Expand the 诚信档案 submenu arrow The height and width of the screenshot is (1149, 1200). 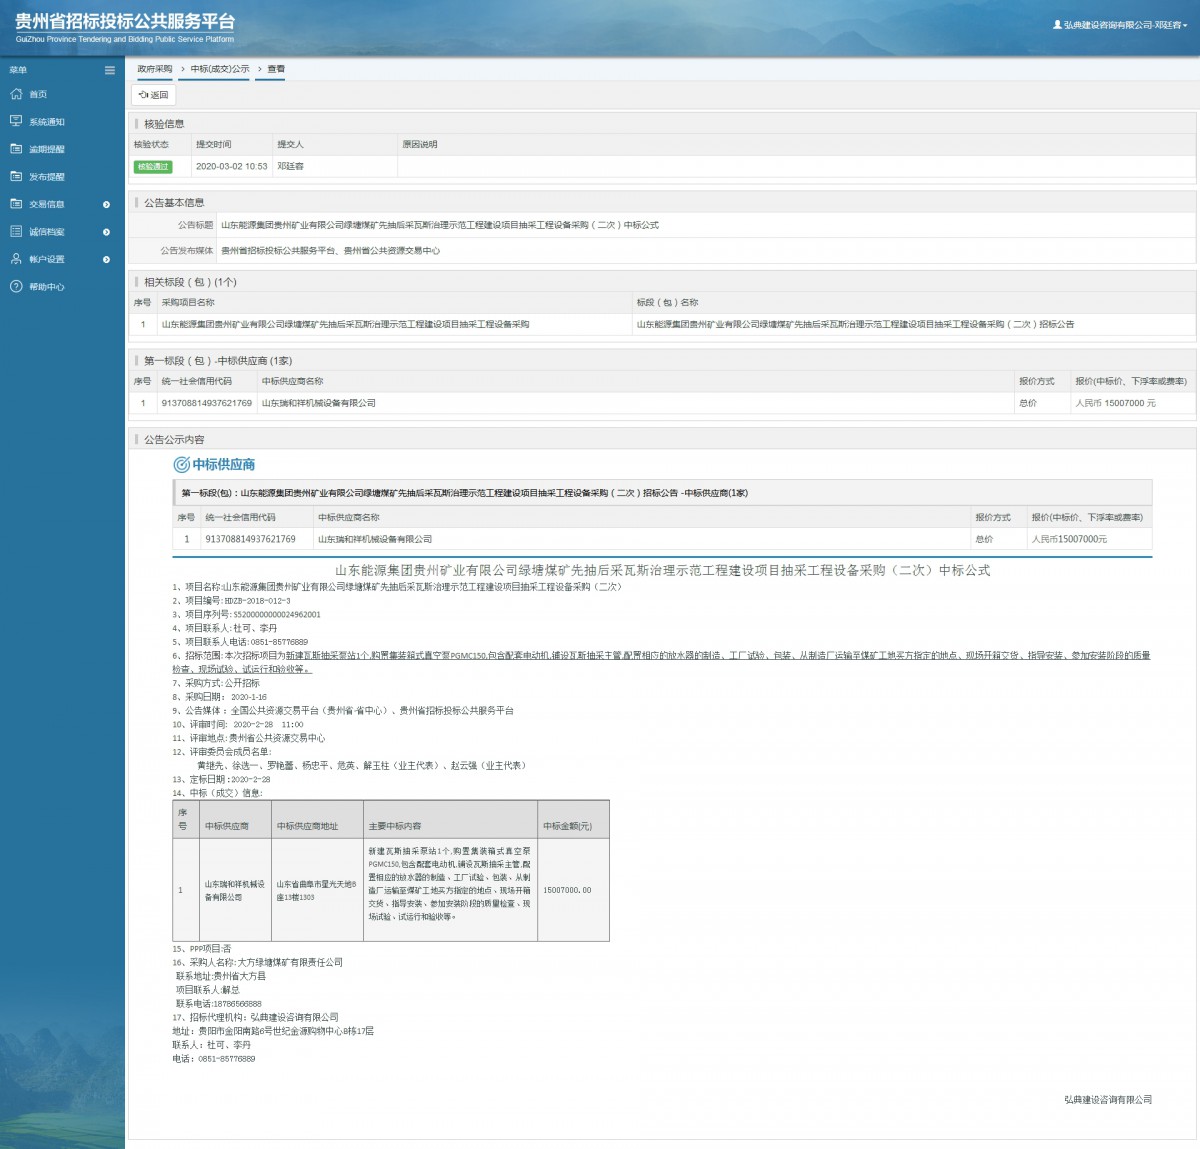point(107,232)
